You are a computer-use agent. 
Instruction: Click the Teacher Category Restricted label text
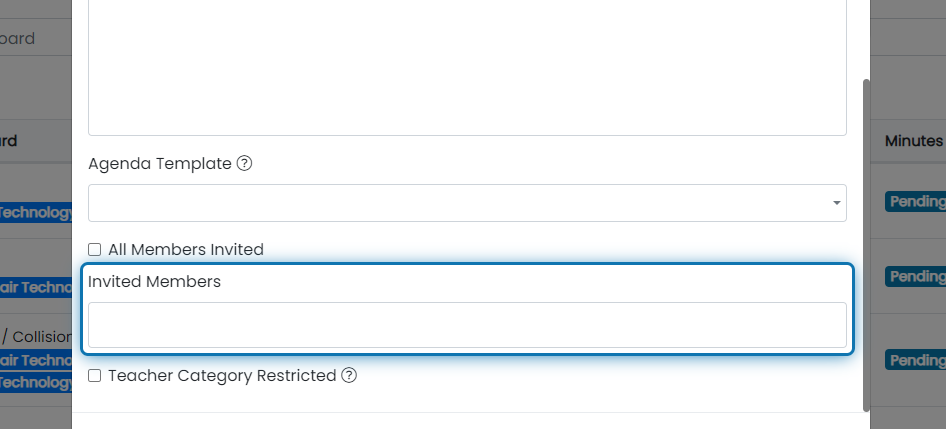tap(222, 376)
